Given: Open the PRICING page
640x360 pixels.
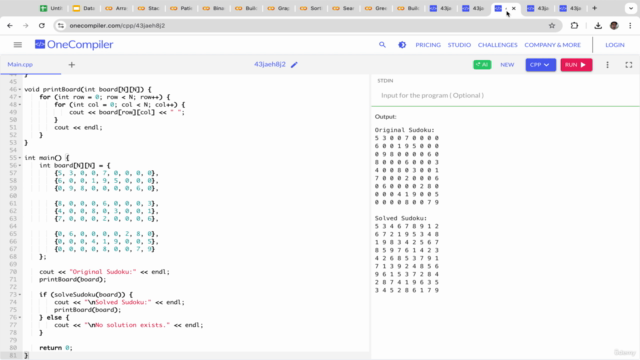Looking at the screenshot, I should (x=428, y=45).
